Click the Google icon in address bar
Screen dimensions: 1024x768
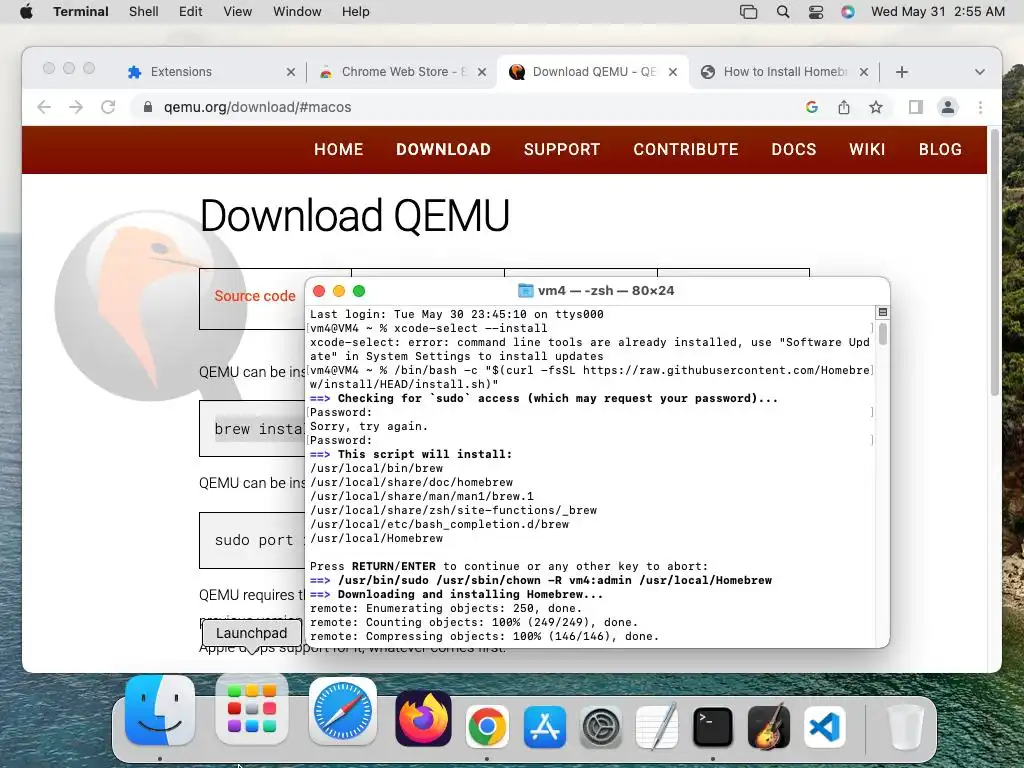coord(812,107)
